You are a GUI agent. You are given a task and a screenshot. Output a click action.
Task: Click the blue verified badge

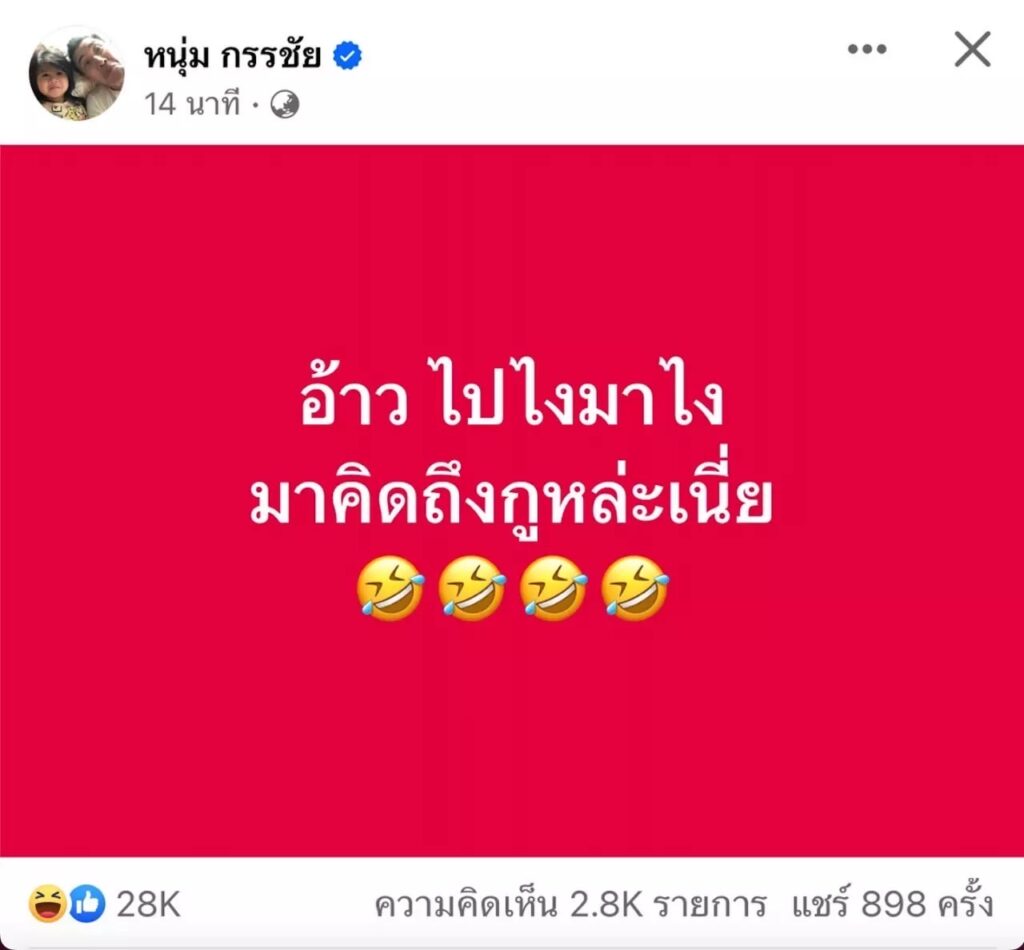(347, 55)
